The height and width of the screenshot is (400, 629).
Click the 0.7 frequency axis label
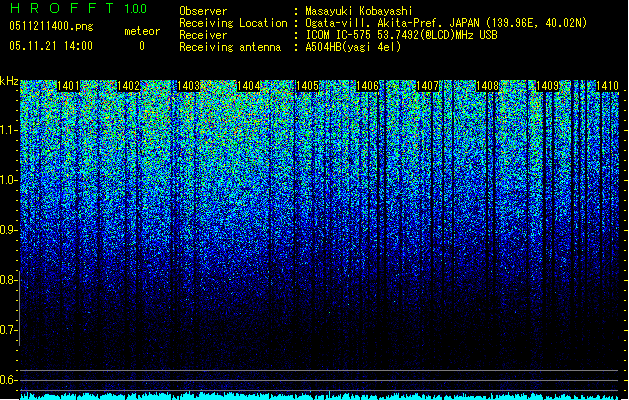click(8, 330)
